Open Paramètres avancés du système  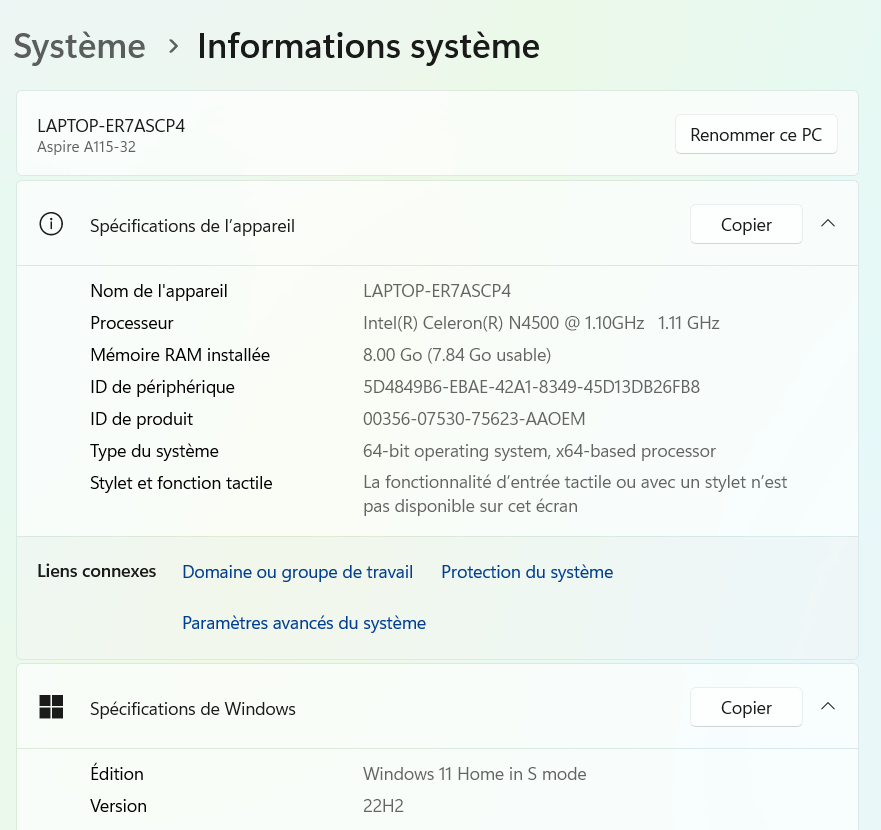tap(304, 623)
